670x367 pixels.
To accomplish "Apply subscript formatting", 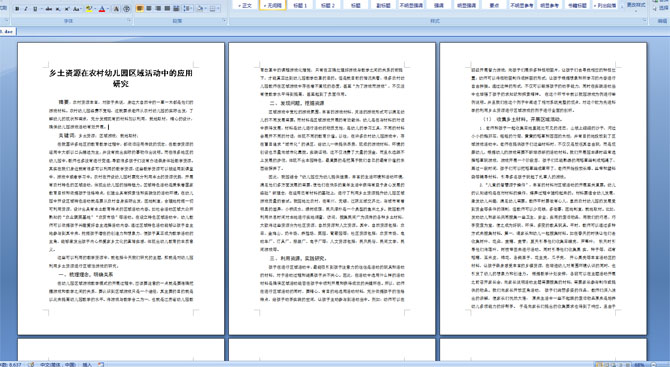I will coord(58,9).
